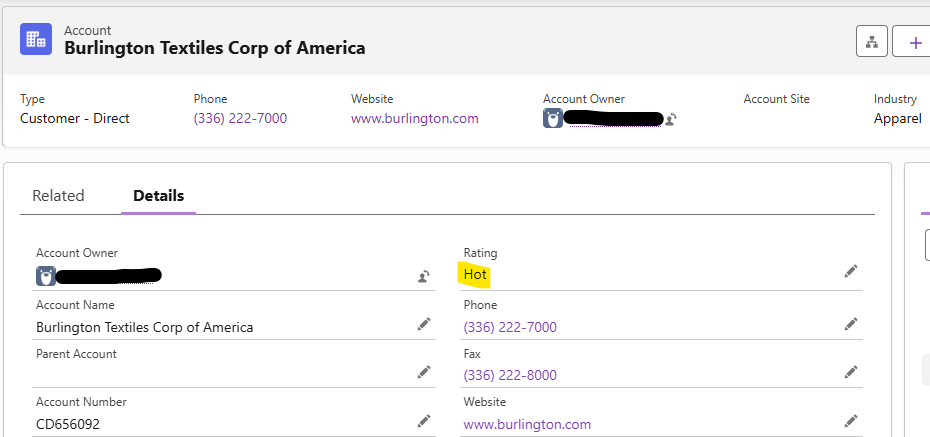
Task: Edit the Details Website field pencil icon
Action: pos(851,421)
